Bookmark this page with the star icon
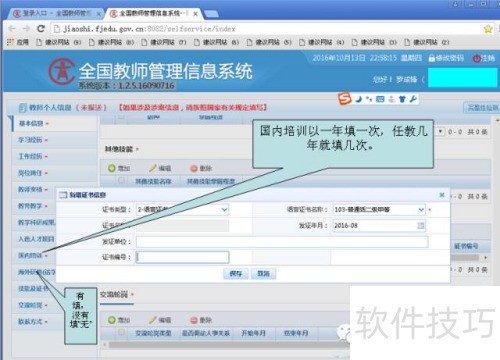This screenshot has width=500, height=360. tap(488, 29)
